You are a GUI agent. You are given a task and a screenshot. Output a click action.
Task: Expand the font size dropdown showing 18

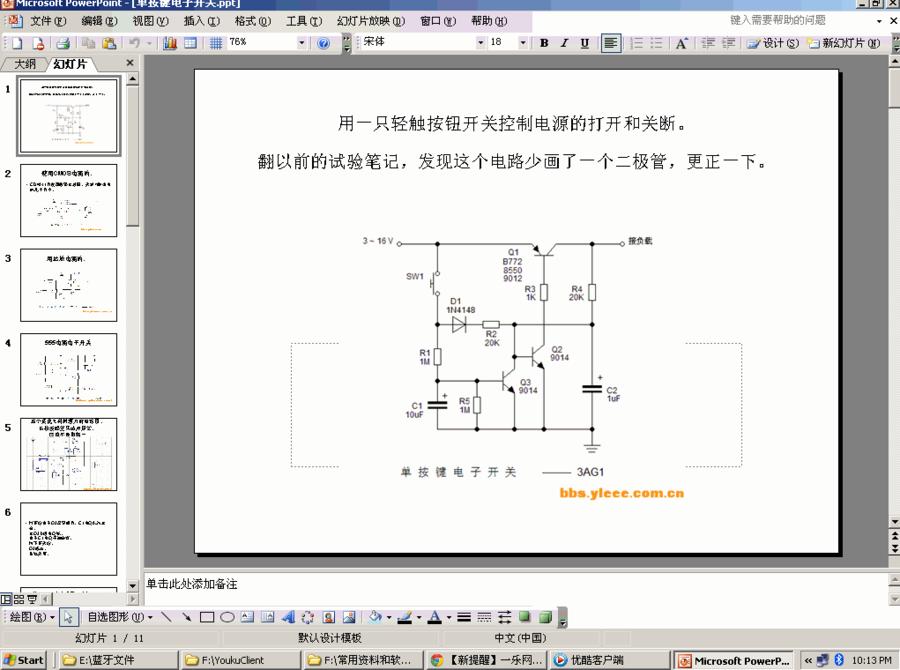(x=522, y=43)
